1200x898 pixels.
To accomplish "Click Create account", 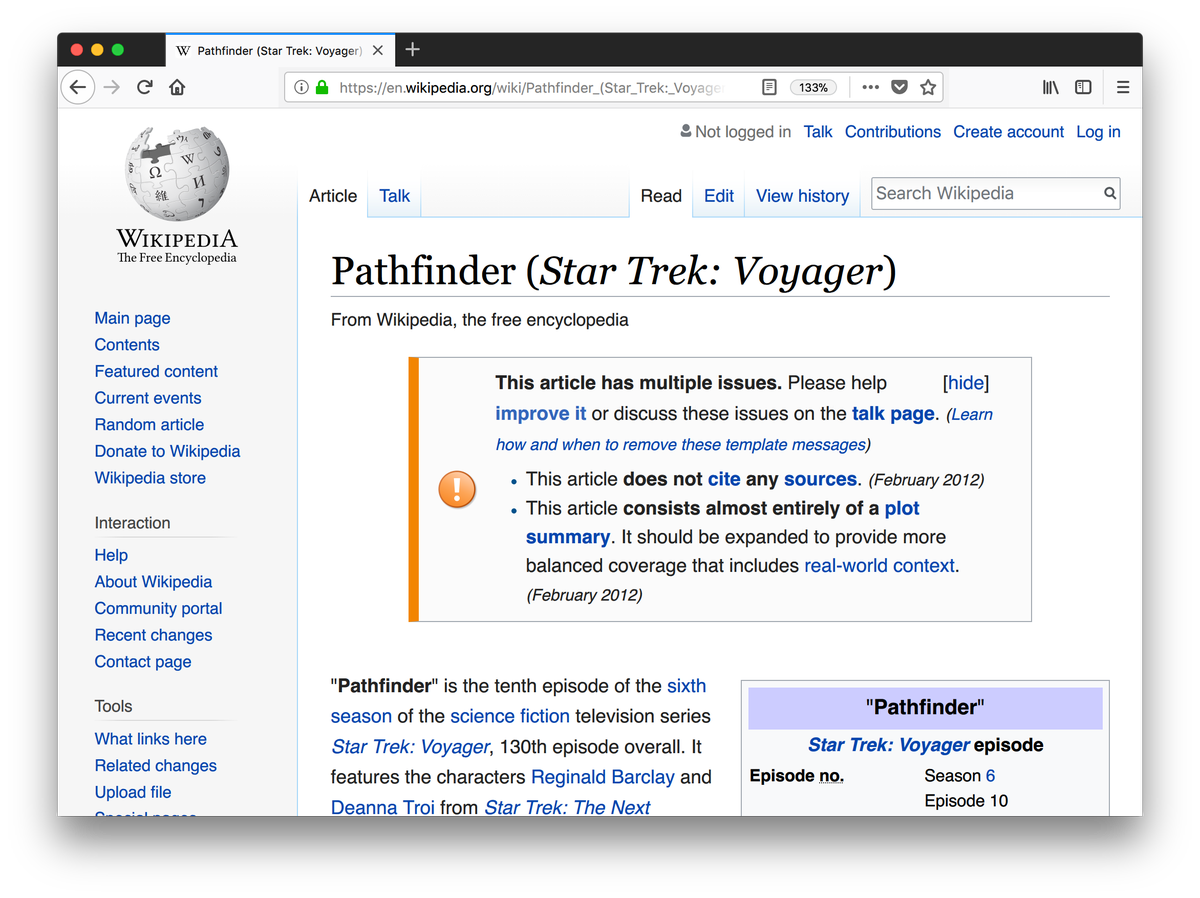I will point(1008,132).
